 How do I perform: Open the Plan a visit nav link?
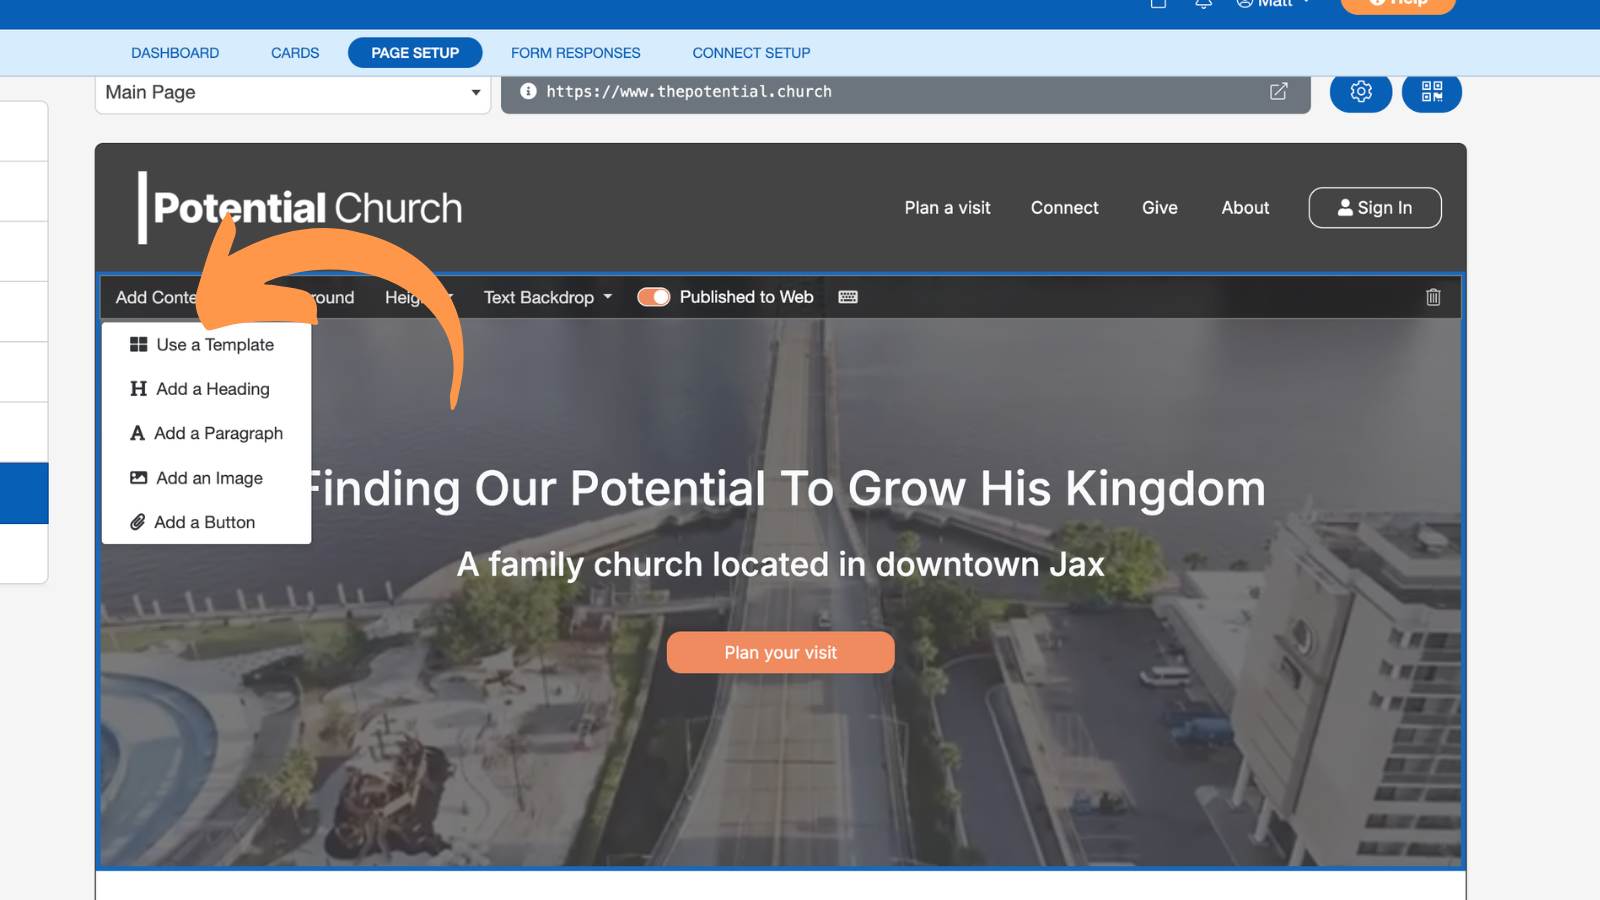[x=947, y=208]
